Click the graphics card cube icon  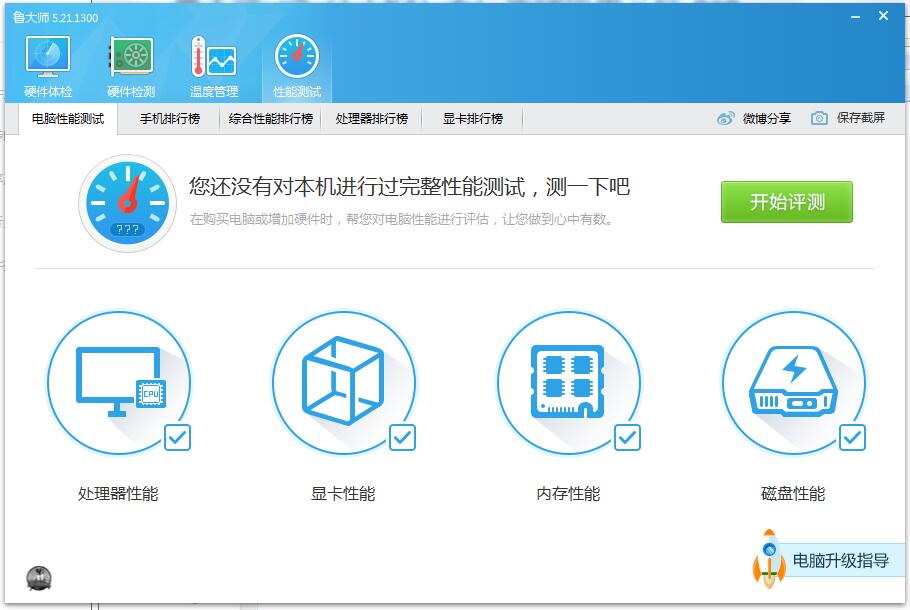(x=344, y=383)
